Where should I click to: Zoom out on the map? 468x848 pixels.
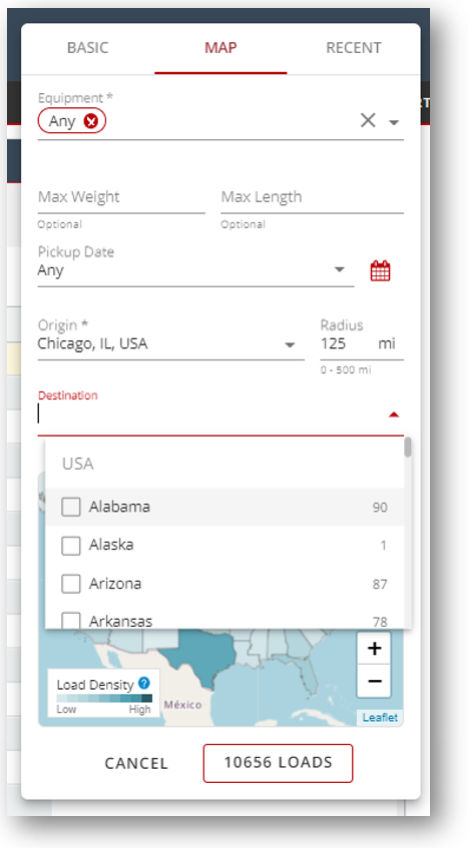pos(374,681)
